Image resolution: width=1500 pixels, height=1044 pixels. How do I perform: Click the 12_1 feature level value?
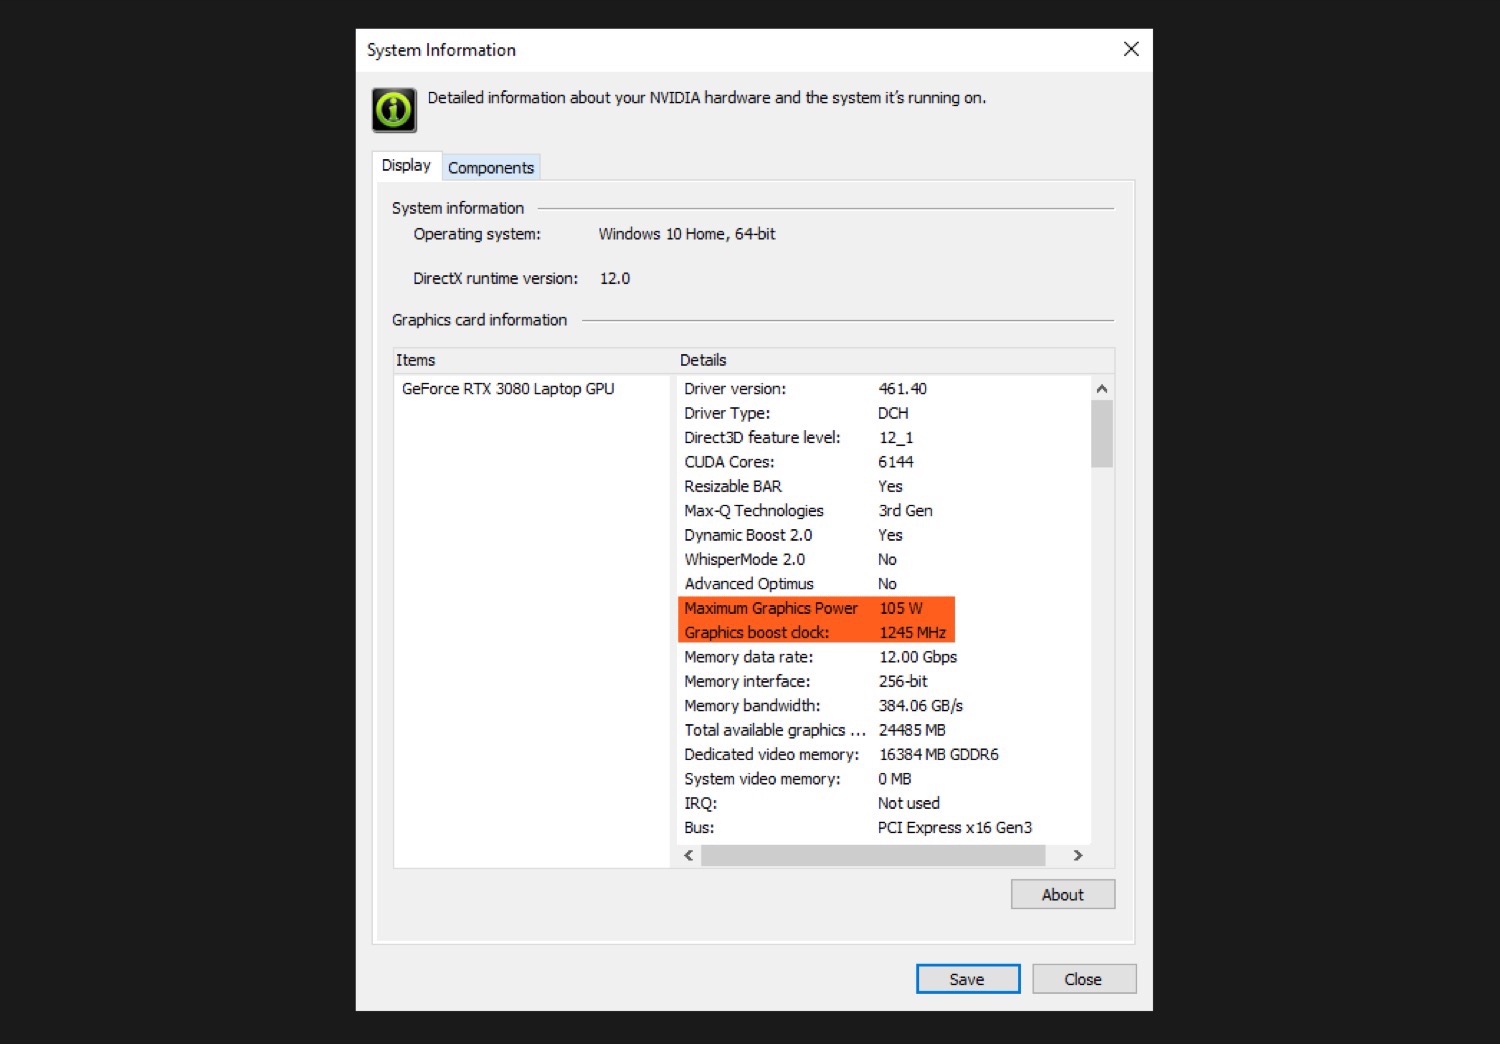tap(896, 438)
